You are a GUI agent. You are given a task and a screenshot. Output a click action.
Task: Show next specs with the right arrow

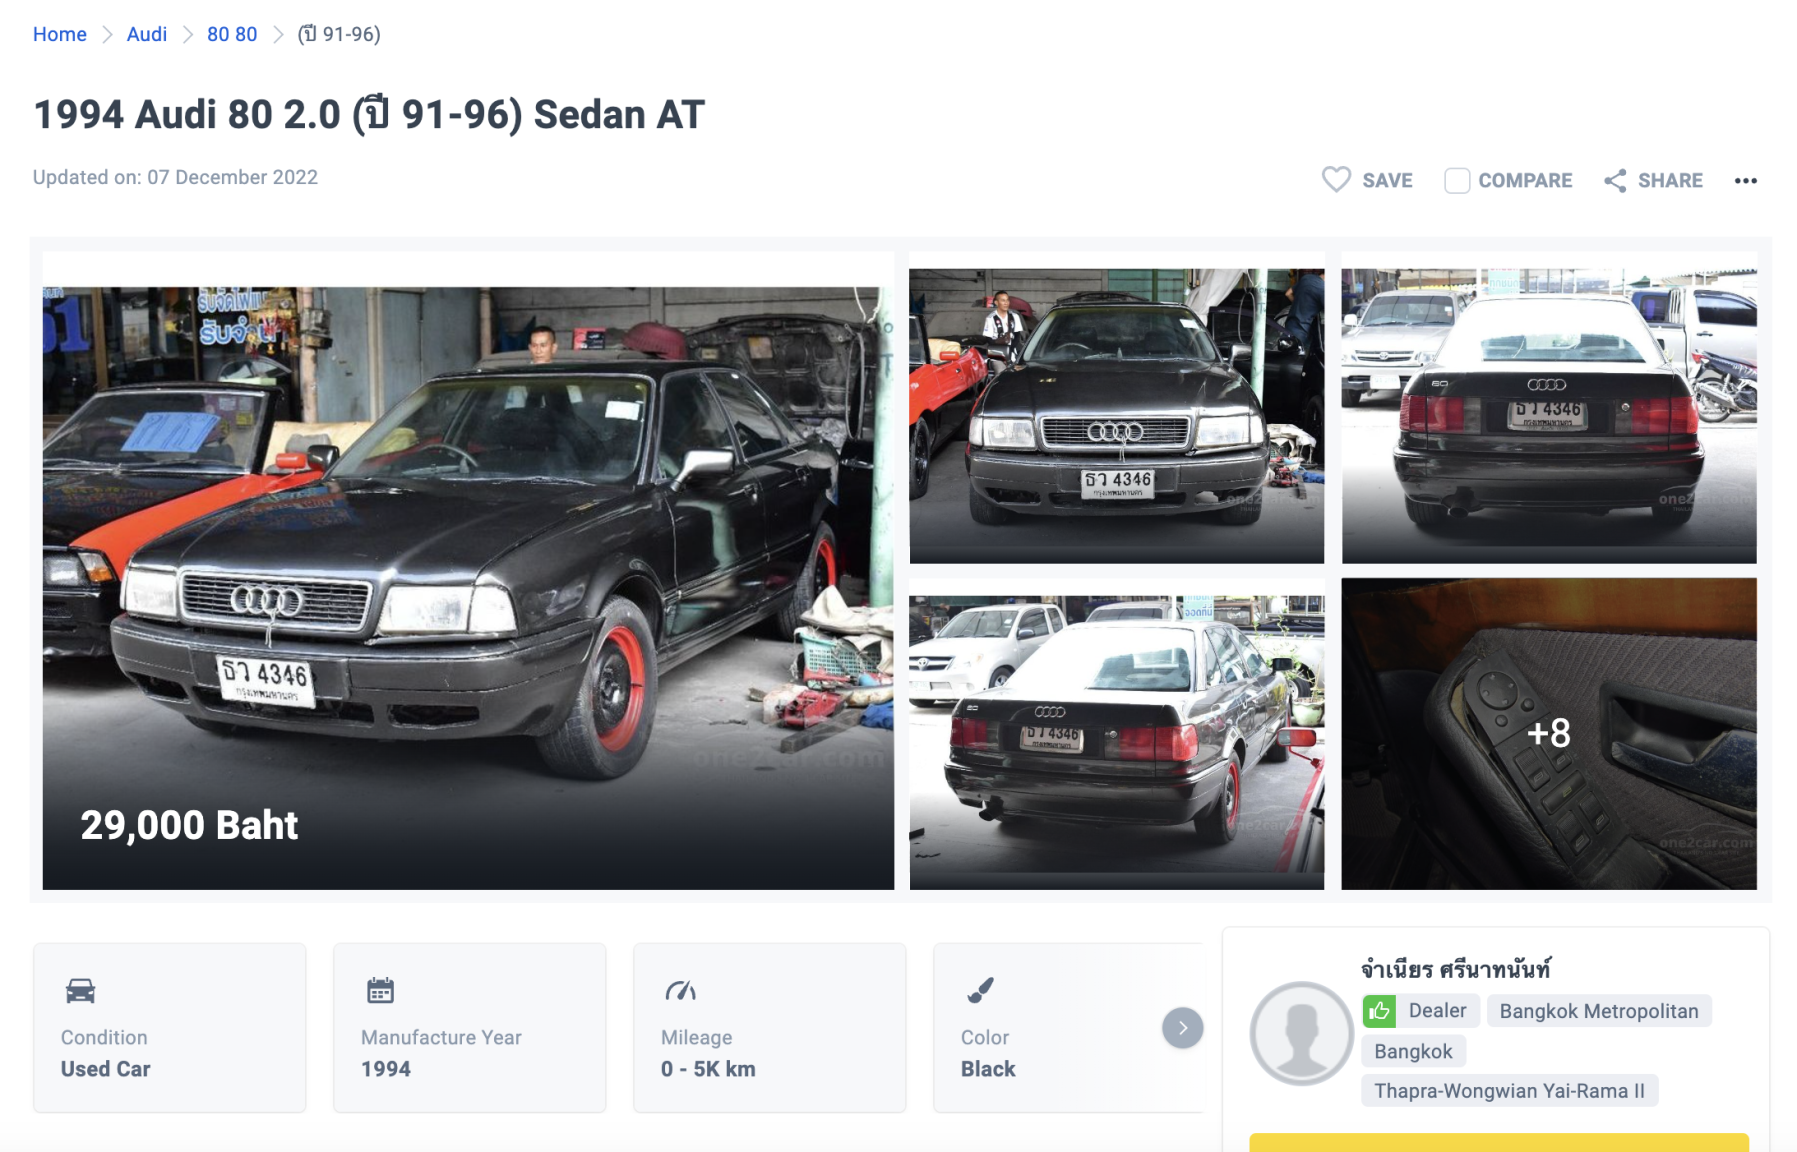(x=1182, y=1028)
